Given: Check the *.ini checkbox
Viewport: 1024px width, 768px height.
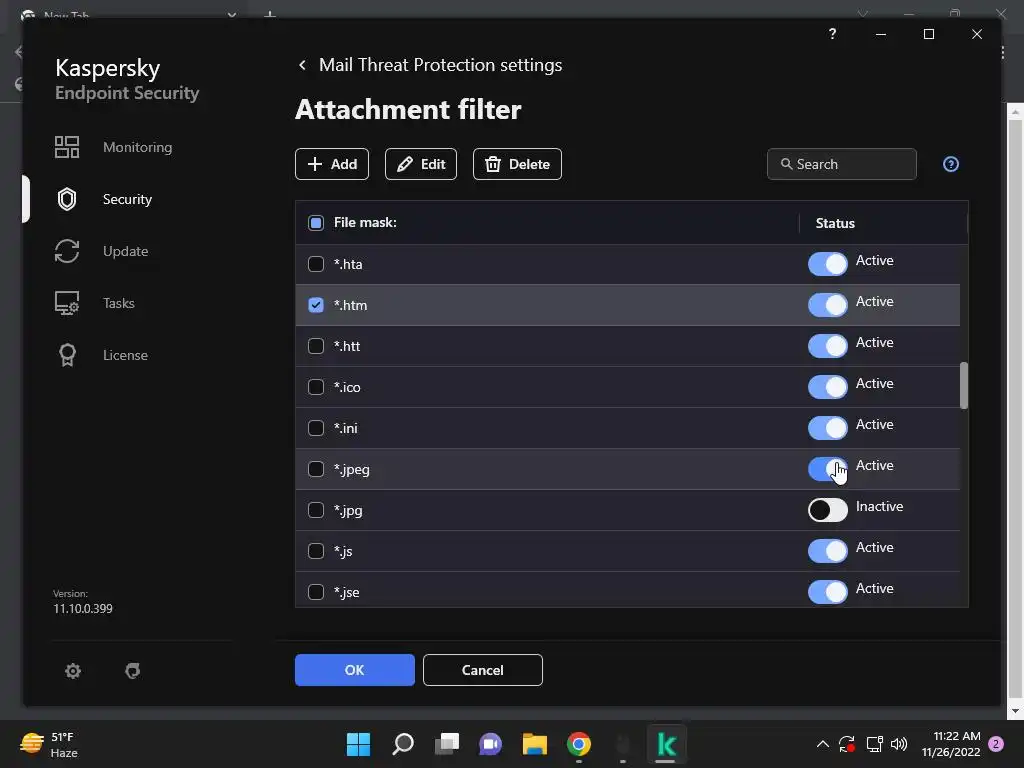Looking at the screenshot, I should tap(316, 428).
